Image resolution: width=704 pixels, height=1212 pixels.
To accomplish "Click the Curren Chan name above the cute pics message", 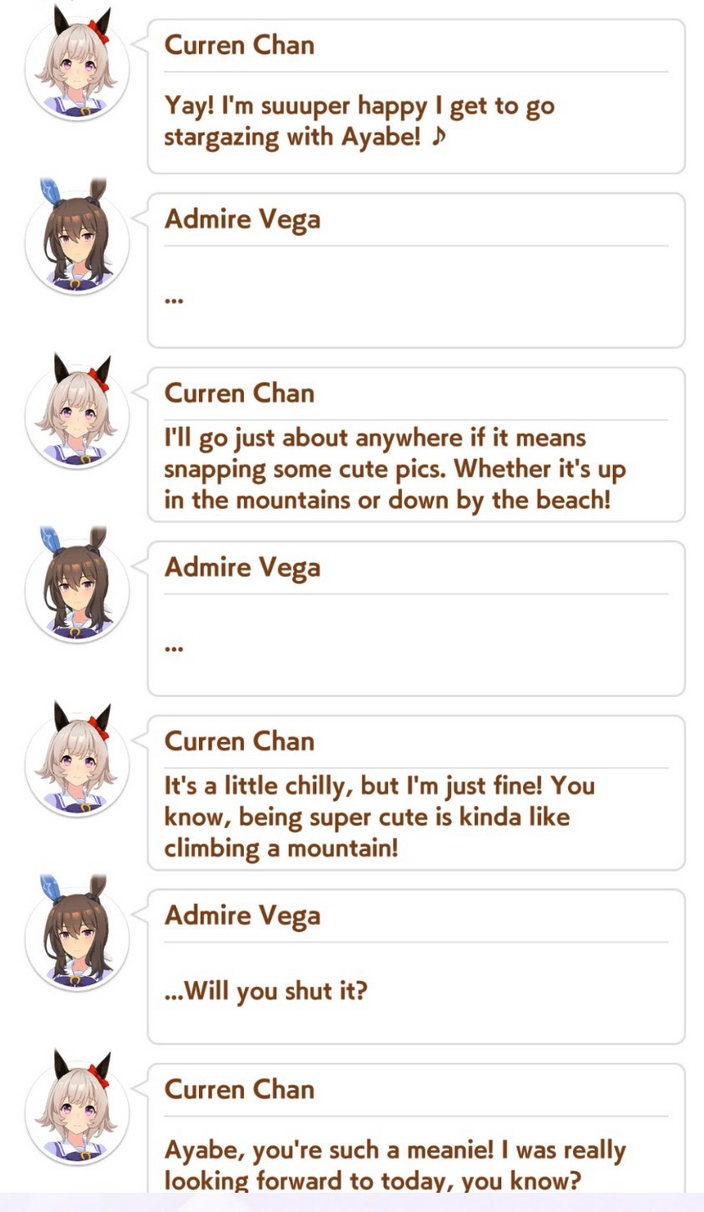I will click(x=239, y=393).
